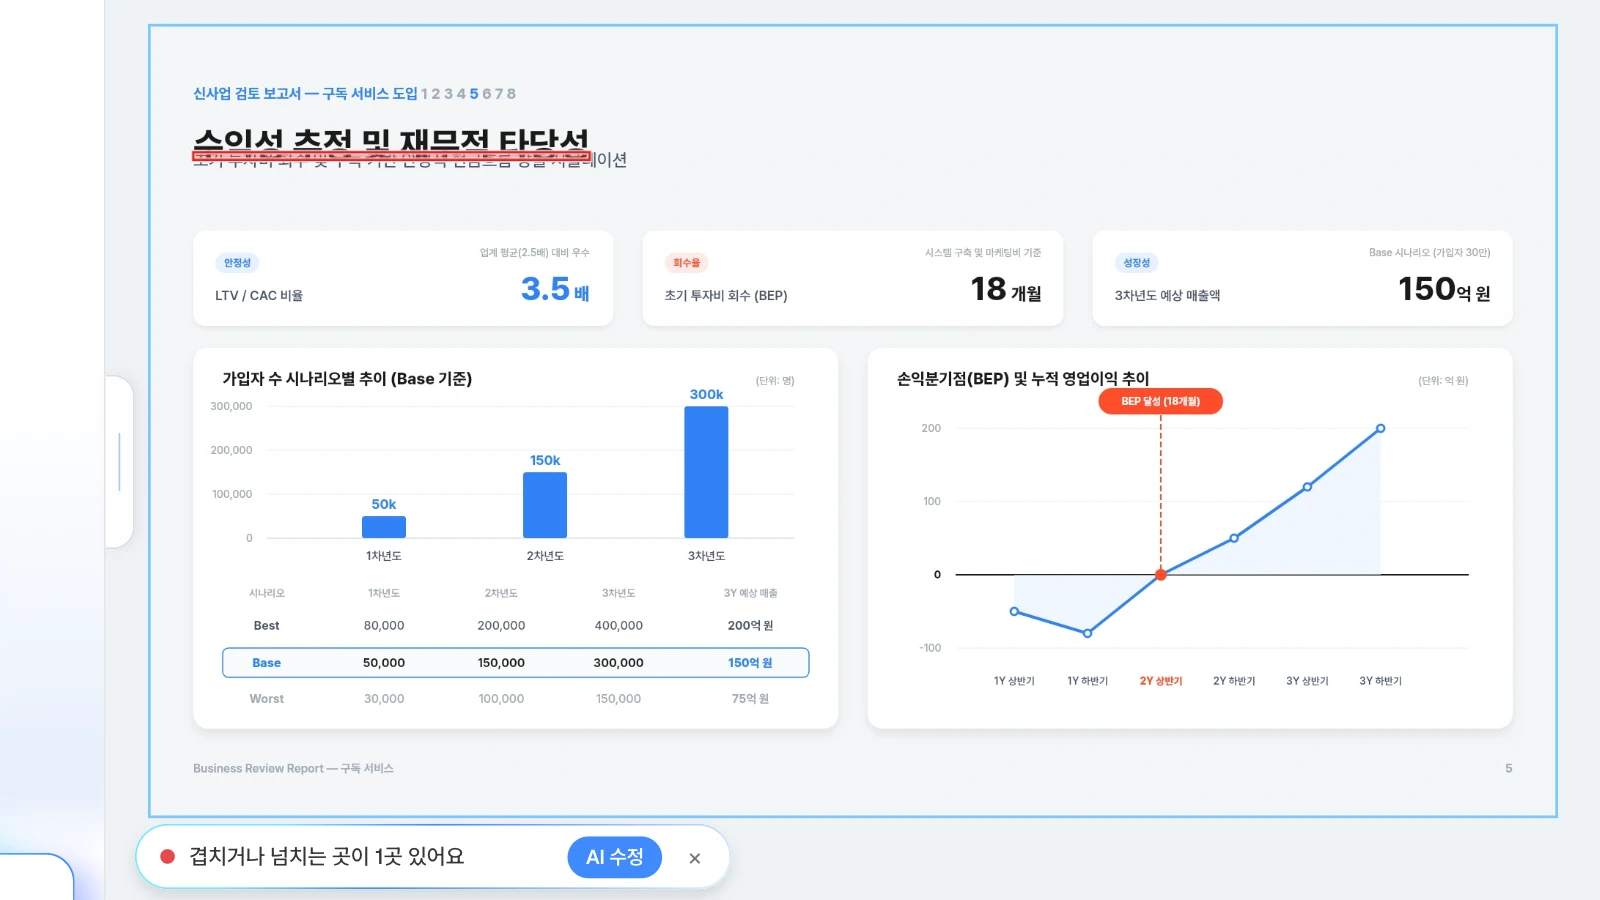The image size is (1600, 900).
Task: Click the 'Worst' scenario row label
Action: click(266, 699)
